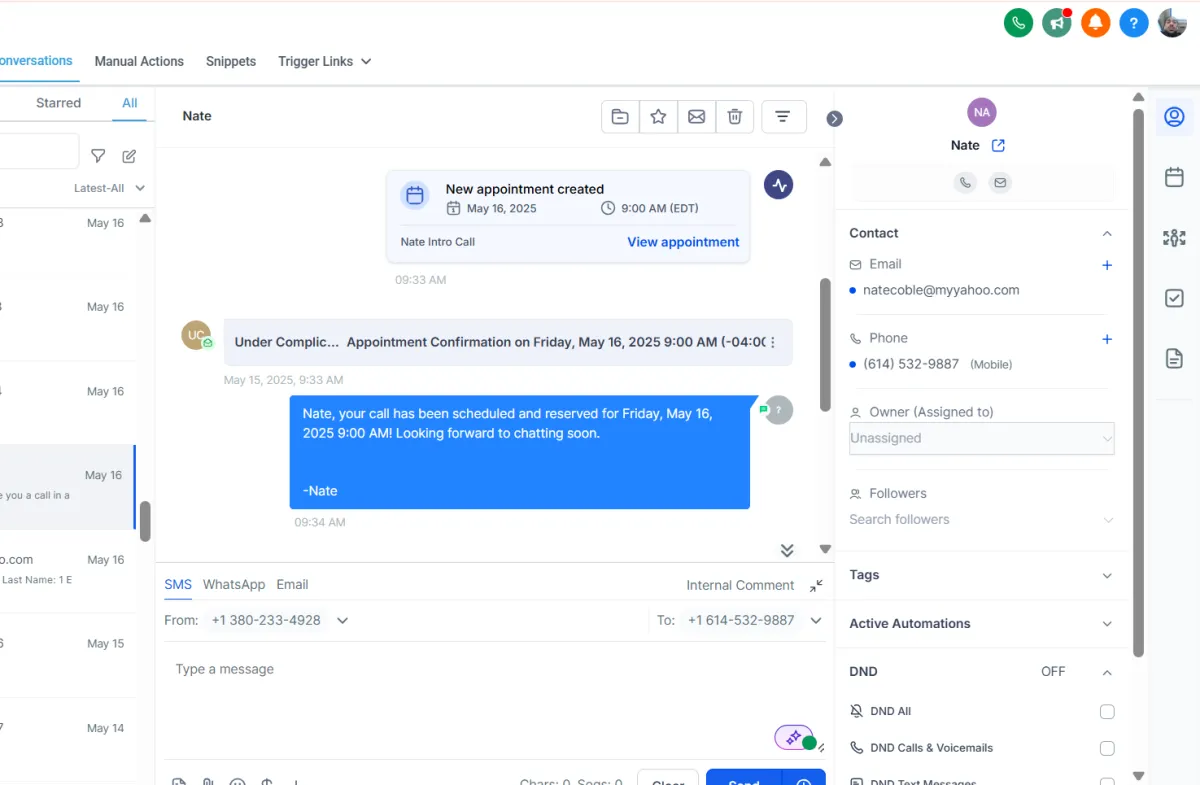Open the activity pulse icon
This screenshot has width=1200, height=785.
point(779,185)
